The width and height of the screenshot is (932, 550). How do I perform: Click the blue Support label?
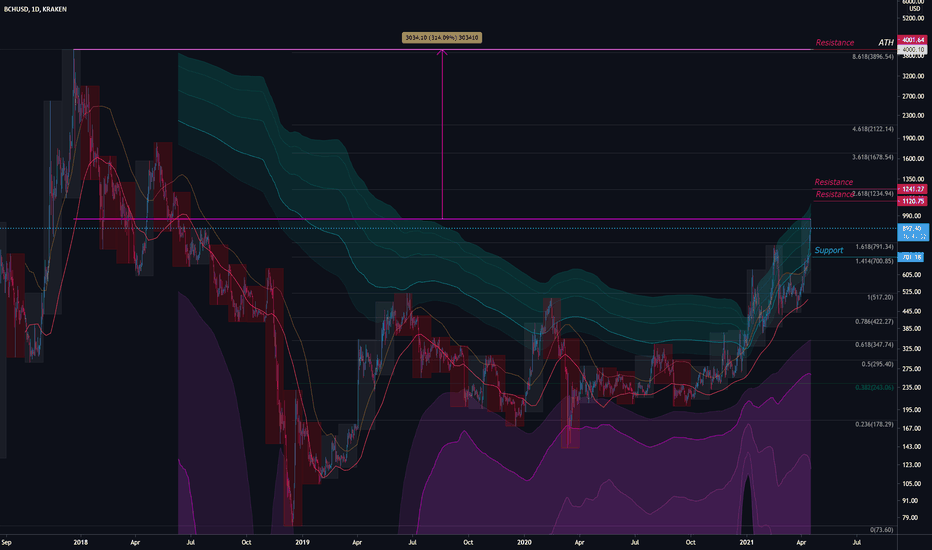(x=829, y=250)
